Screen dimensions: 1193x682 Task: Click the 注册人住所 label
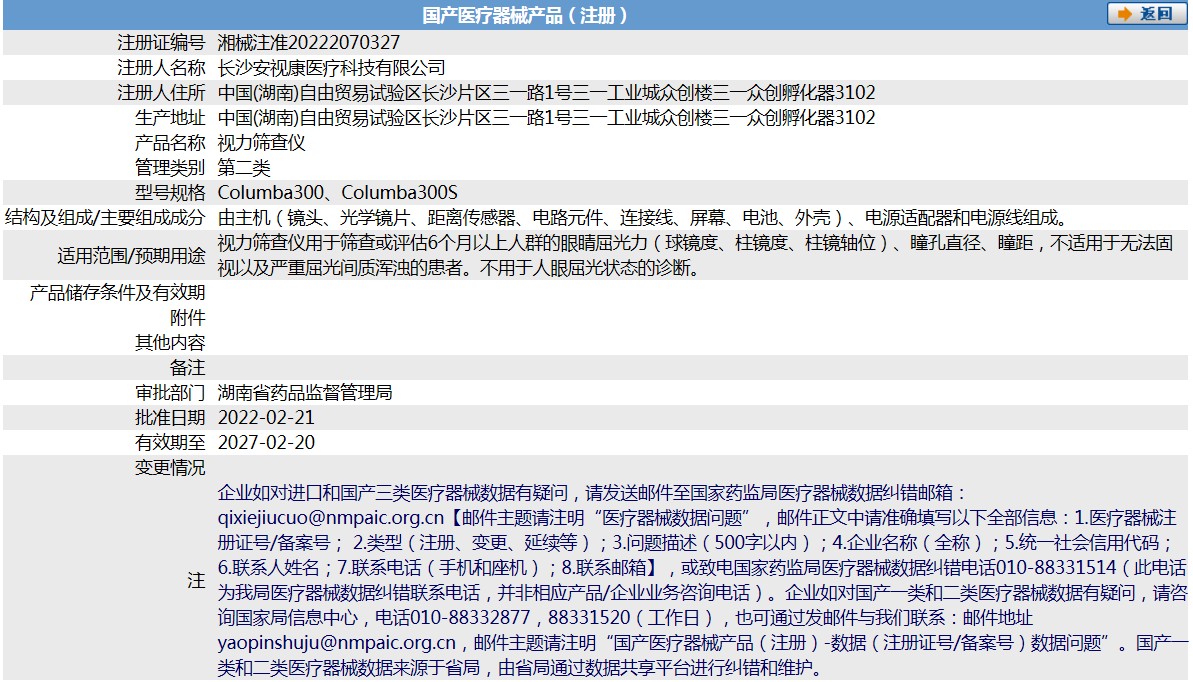coord(161,93)
